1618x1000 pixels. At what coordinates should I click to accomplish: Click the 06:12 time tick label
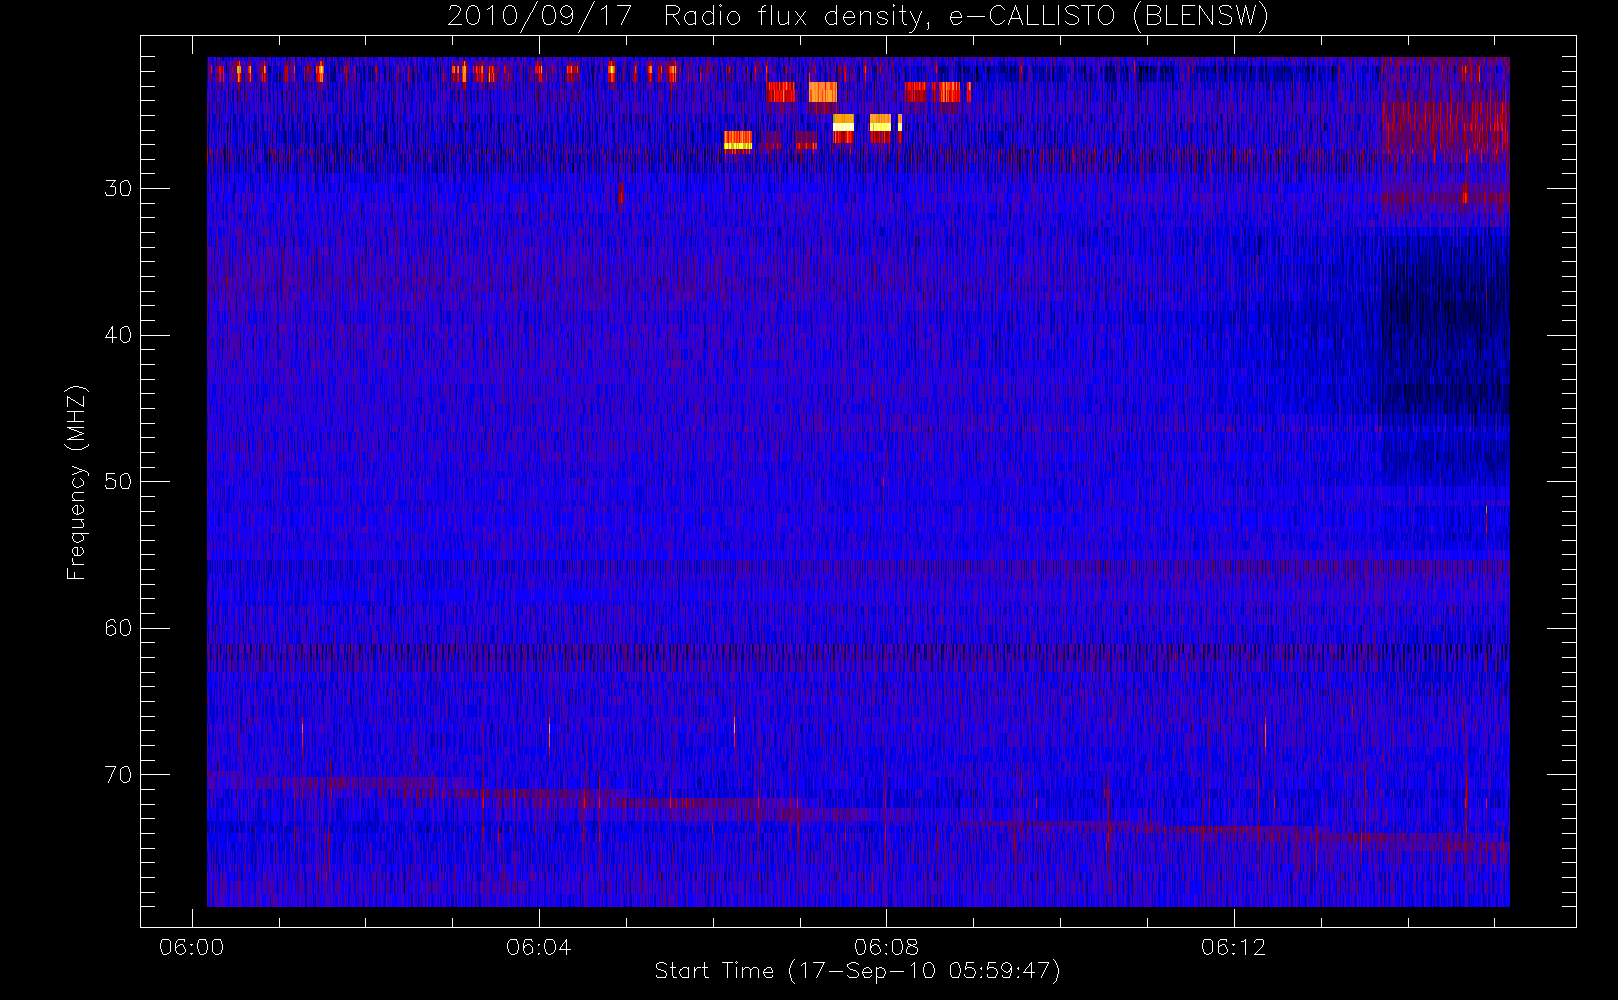[x=1233, y=947]
